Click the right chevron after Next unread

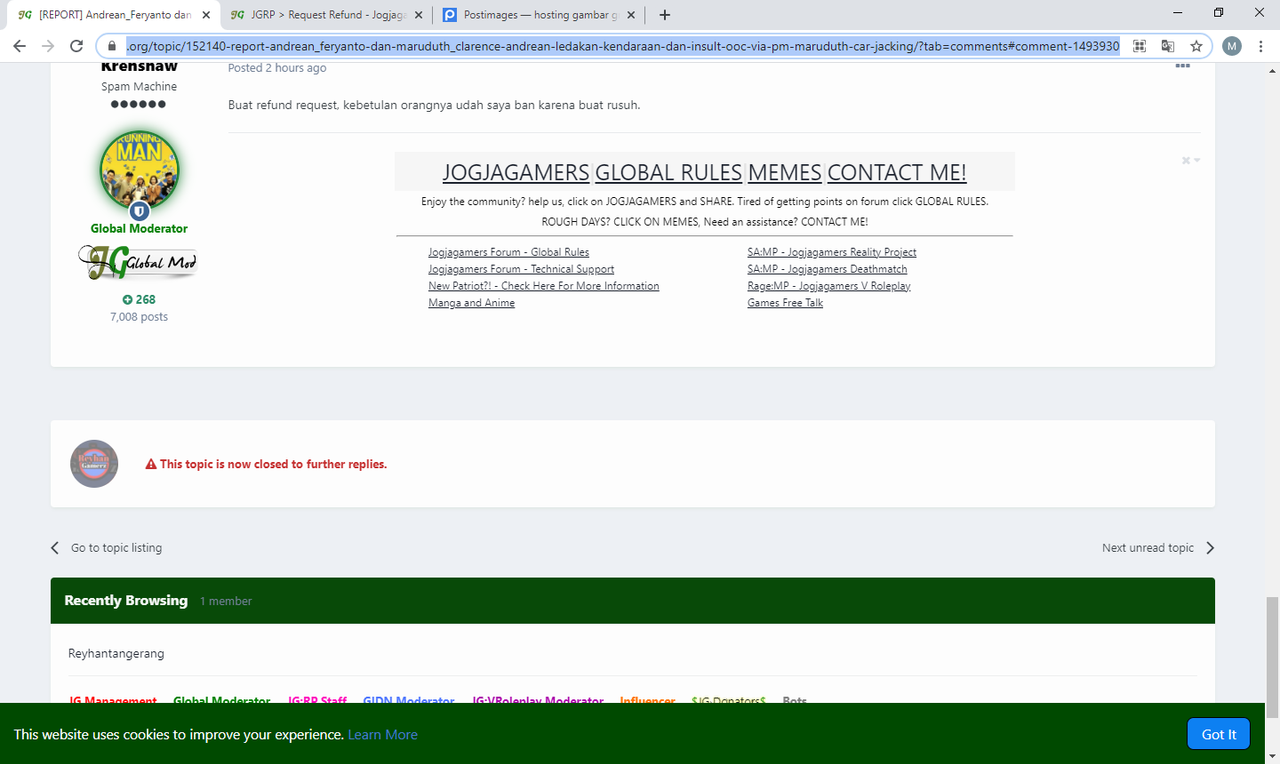(1210, 548)
